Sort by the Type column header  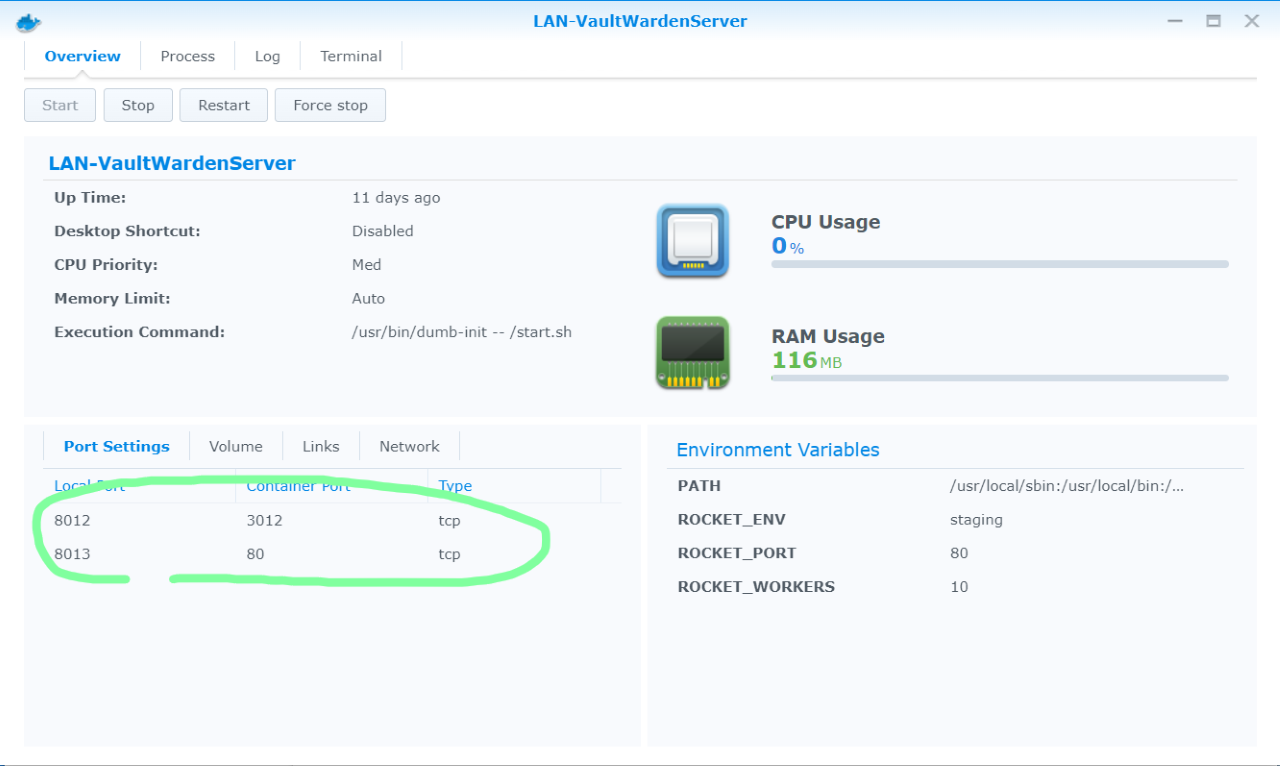click(x=455, y=486)
